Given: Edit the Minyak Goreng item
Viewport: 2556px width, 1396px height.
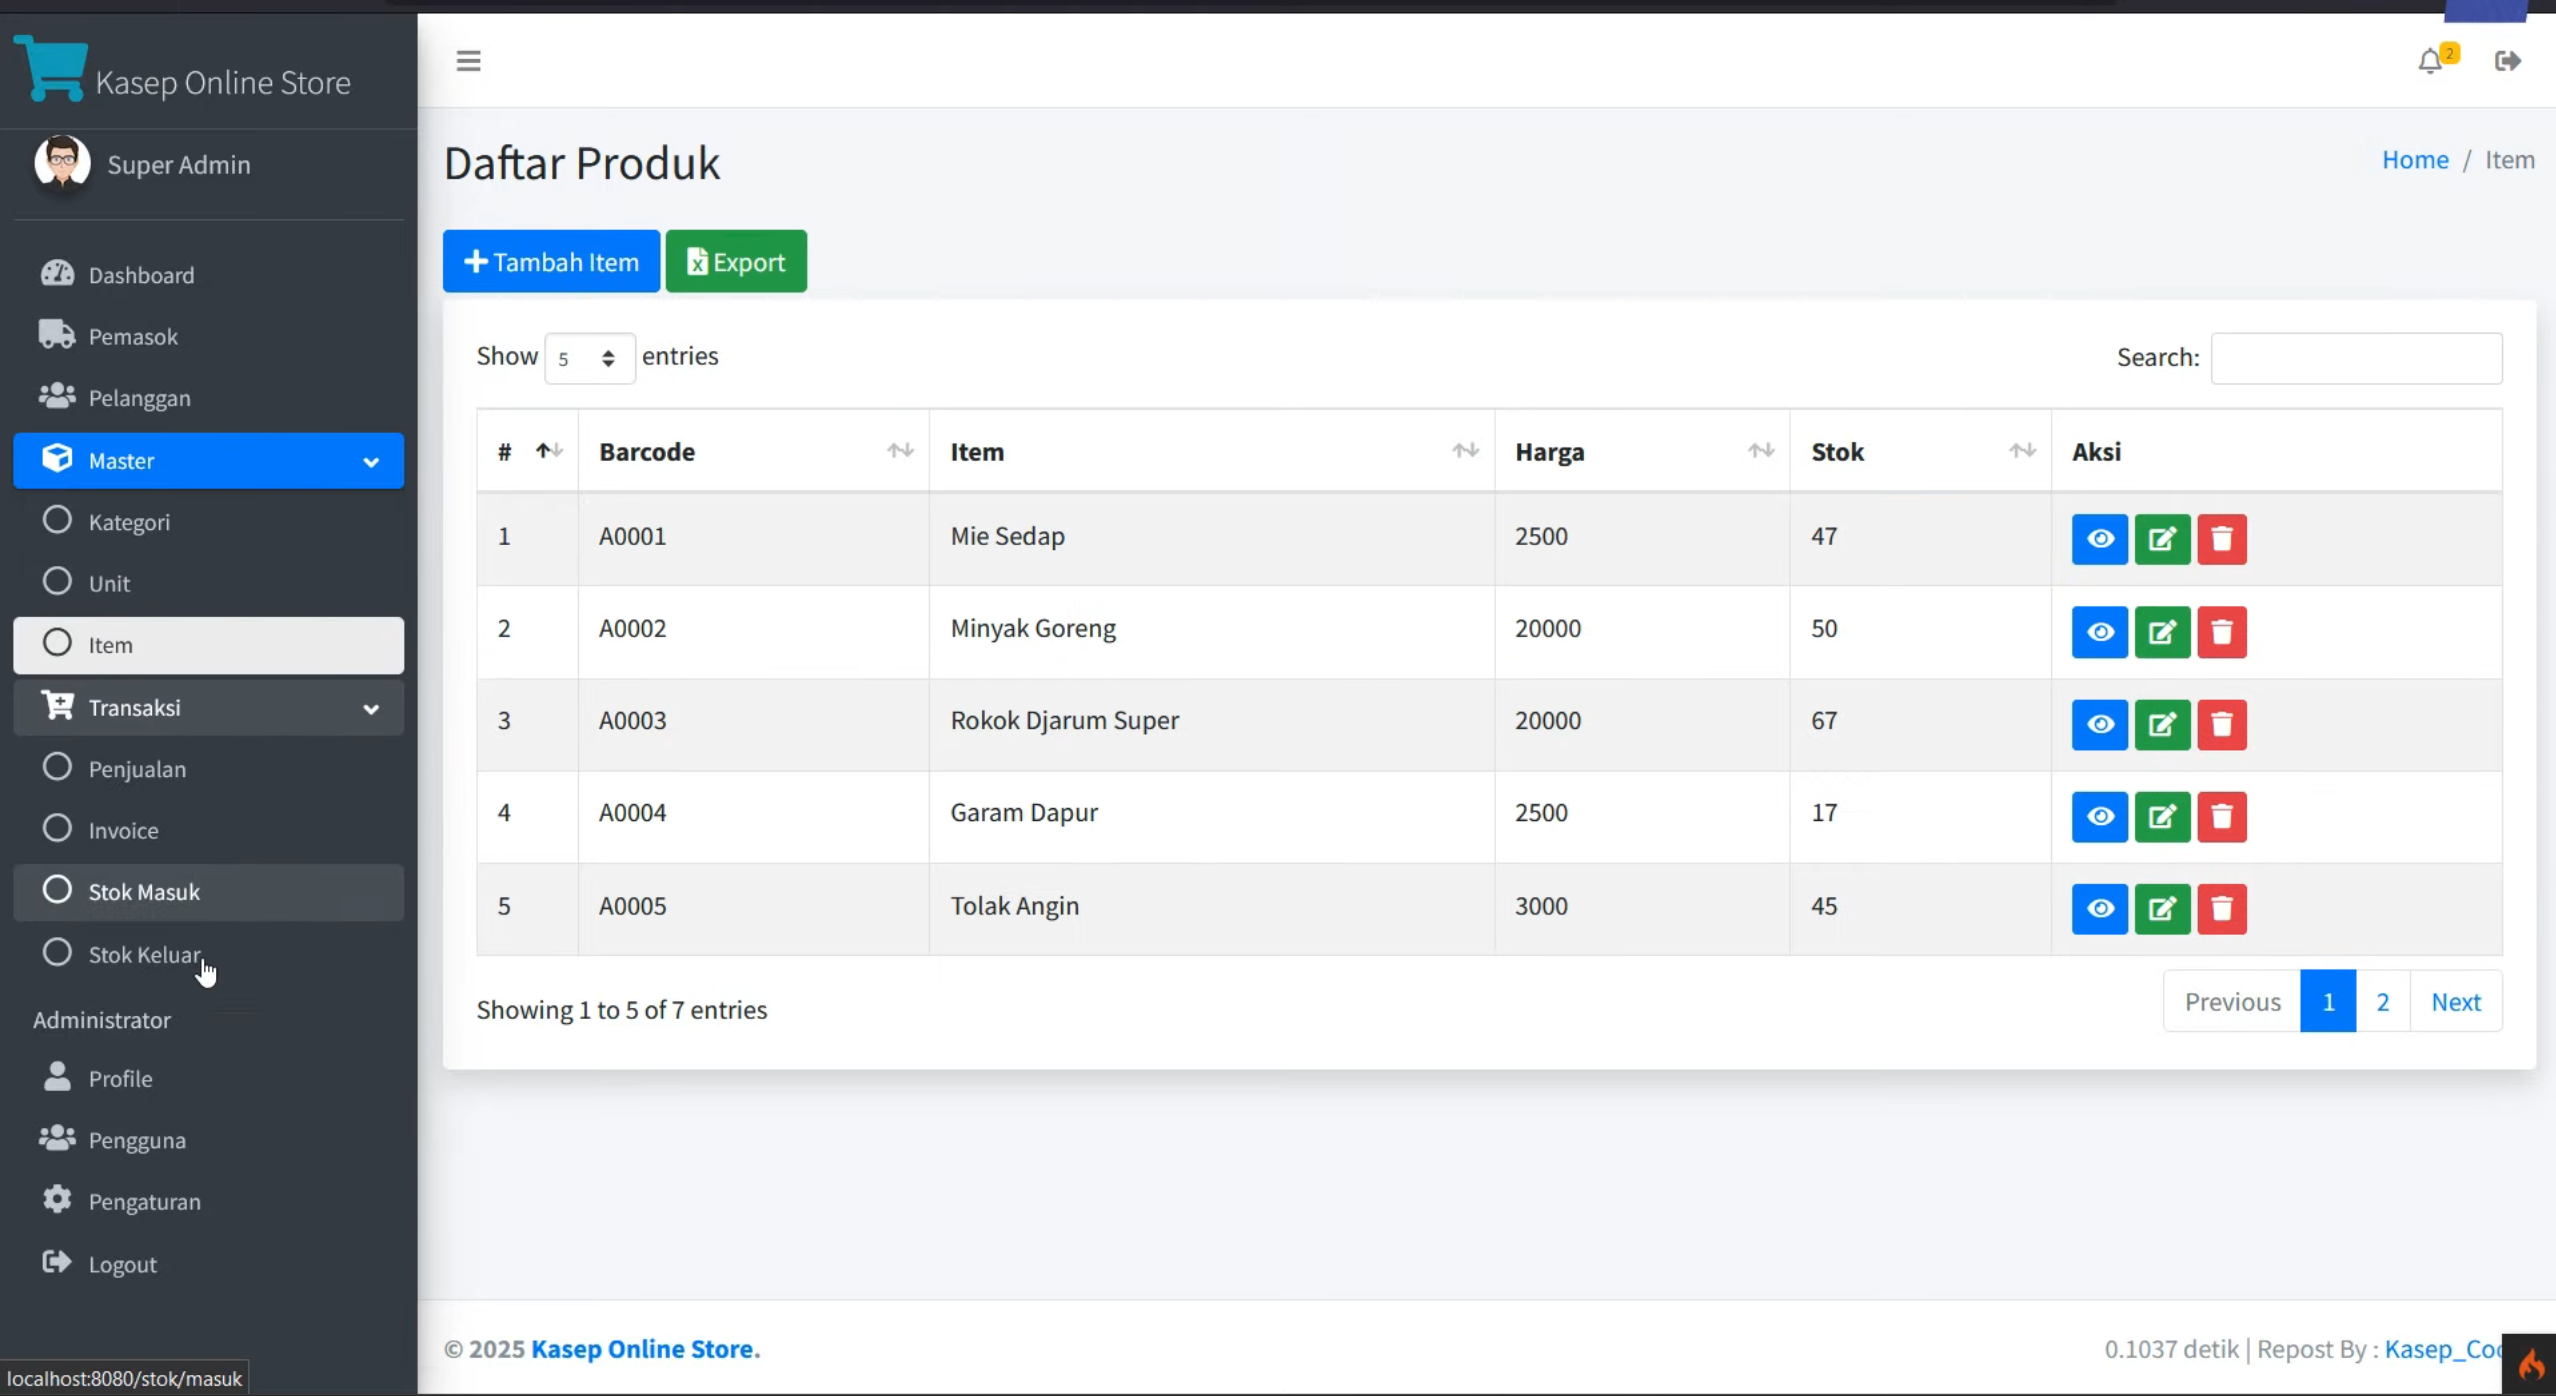Looking at the screenshot, I should click(2162, 632).
